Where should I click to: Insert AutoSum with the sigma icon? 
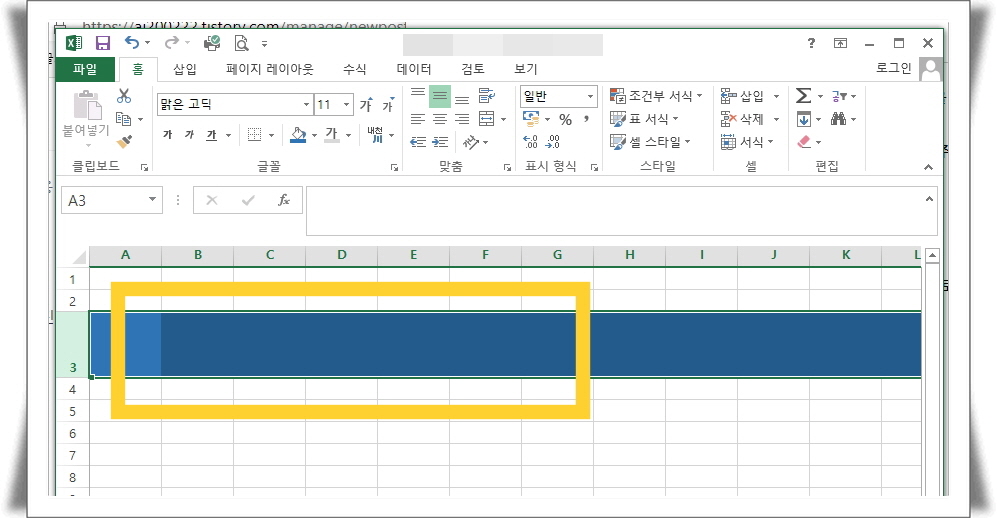(x=803, y=96)
